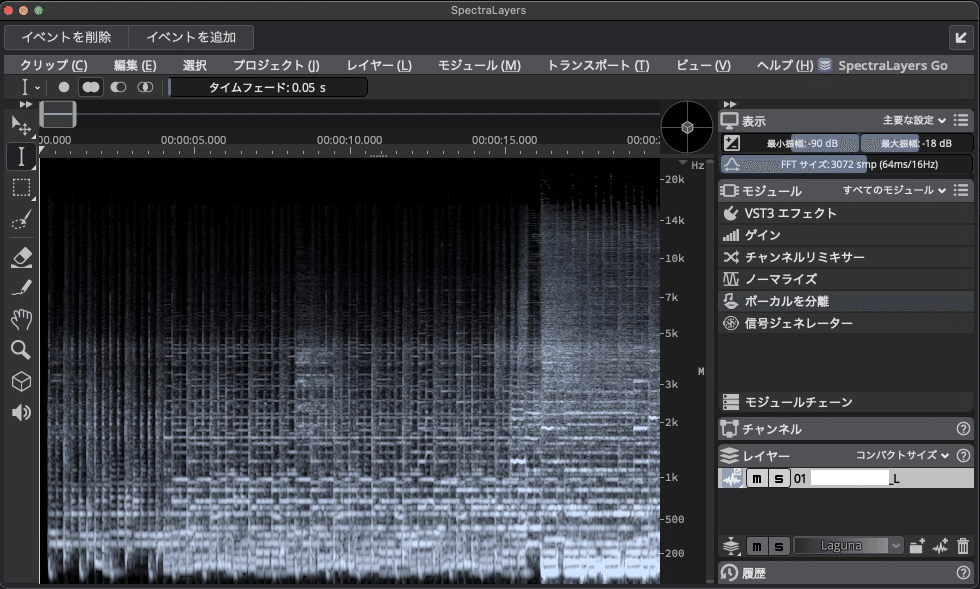Select the Eraser tool
The width and height of the screenshot is (980, 589).
[20, 257]
